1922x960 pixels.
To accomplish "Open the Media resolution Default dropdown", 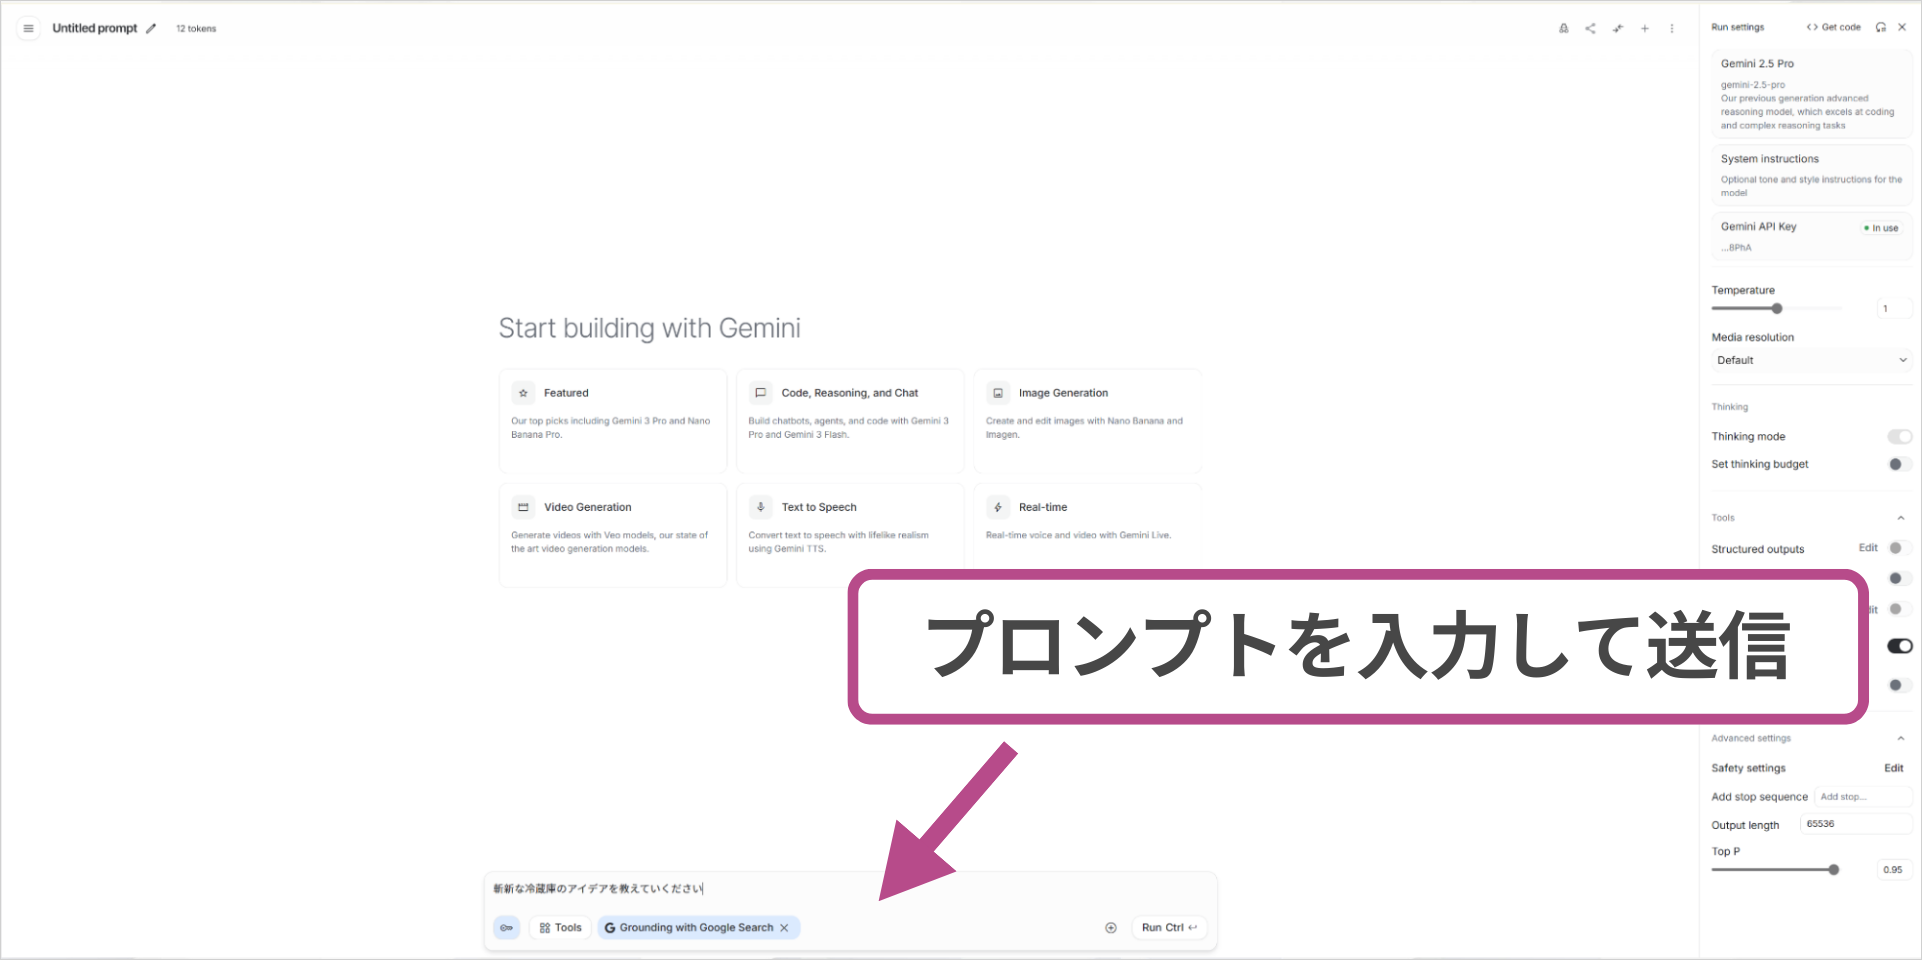I will pos(1811,360).
